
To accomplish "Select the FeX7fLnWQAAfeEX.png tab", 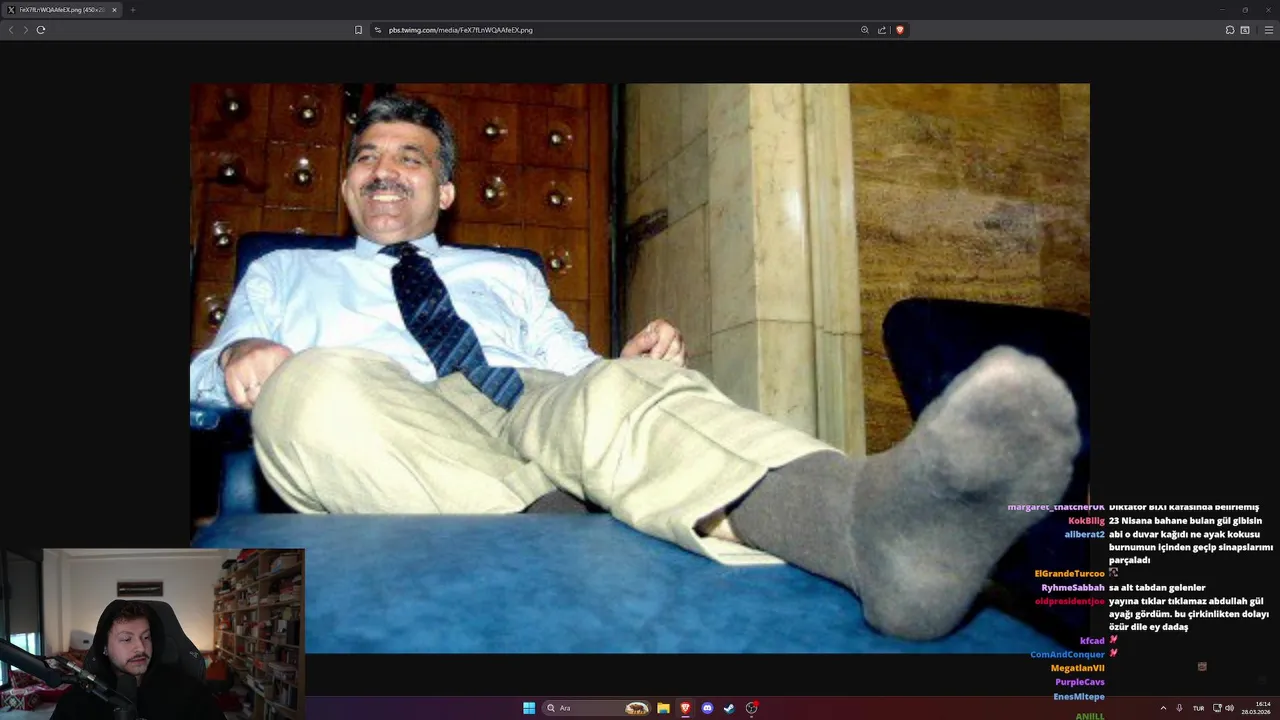I will 62,10.
